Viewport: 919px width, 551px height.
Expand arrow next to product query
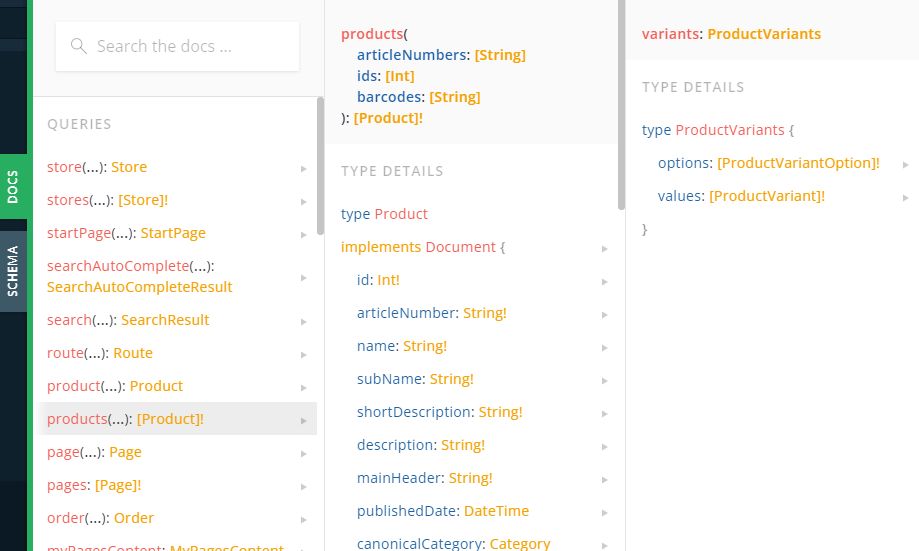click(304, 387)
